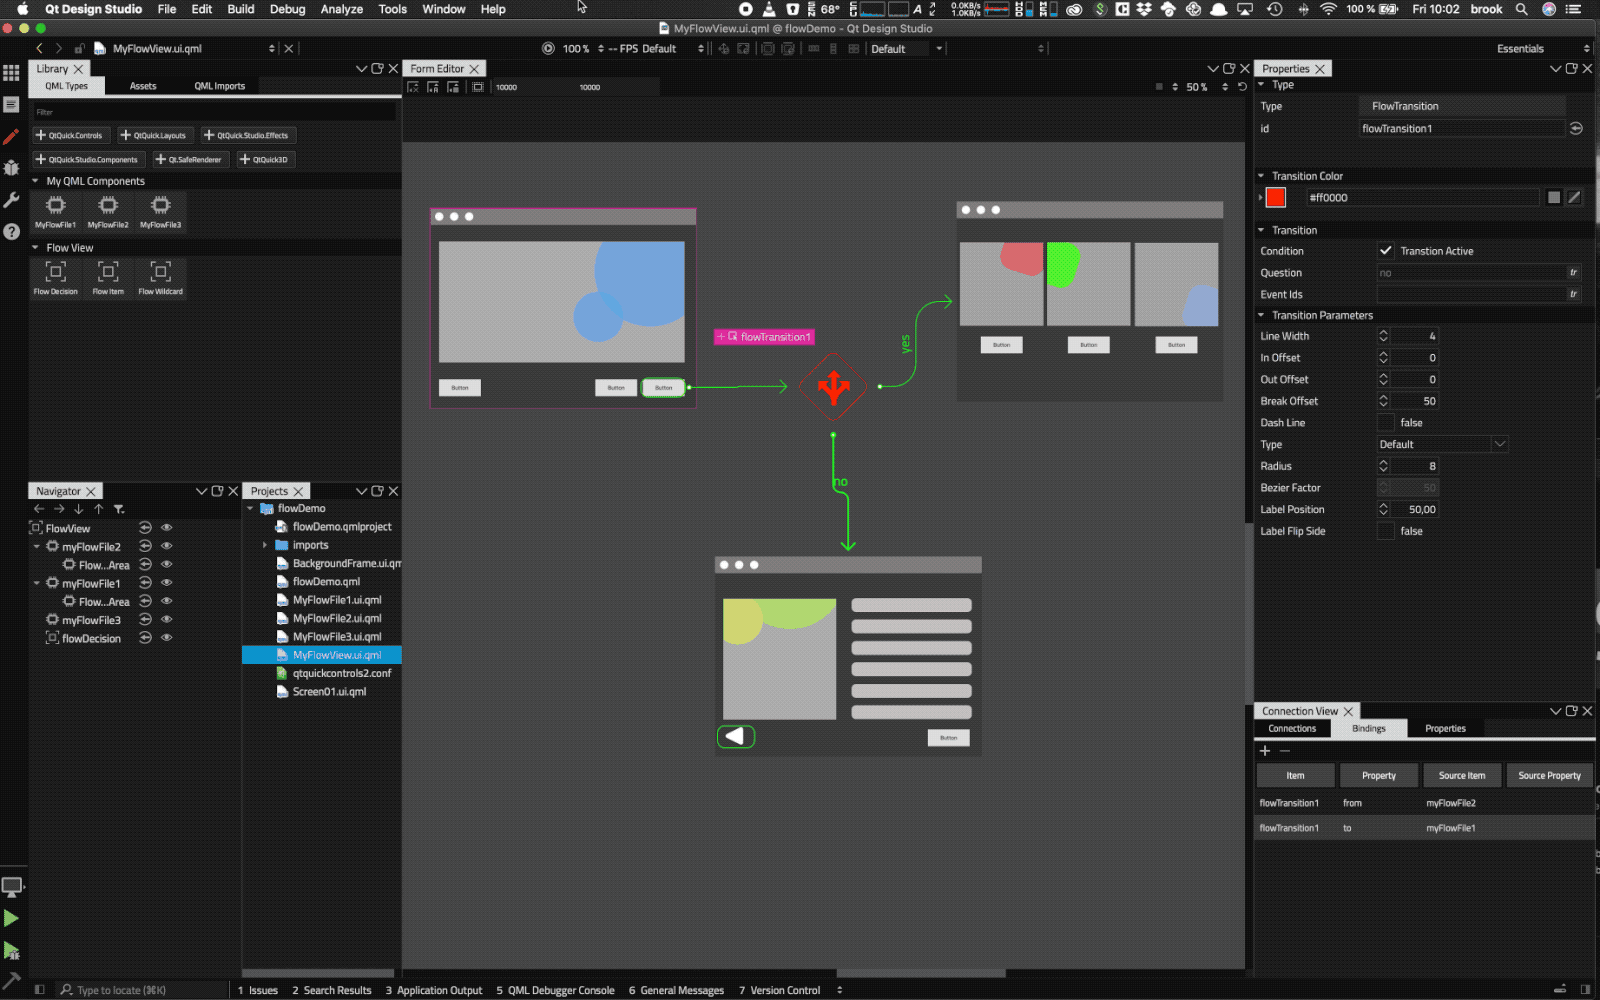Image resolution: width=1600 pixels, height=1000 pixels.
Task: Add the QtQuick3D module to imports
Action: 264,158
